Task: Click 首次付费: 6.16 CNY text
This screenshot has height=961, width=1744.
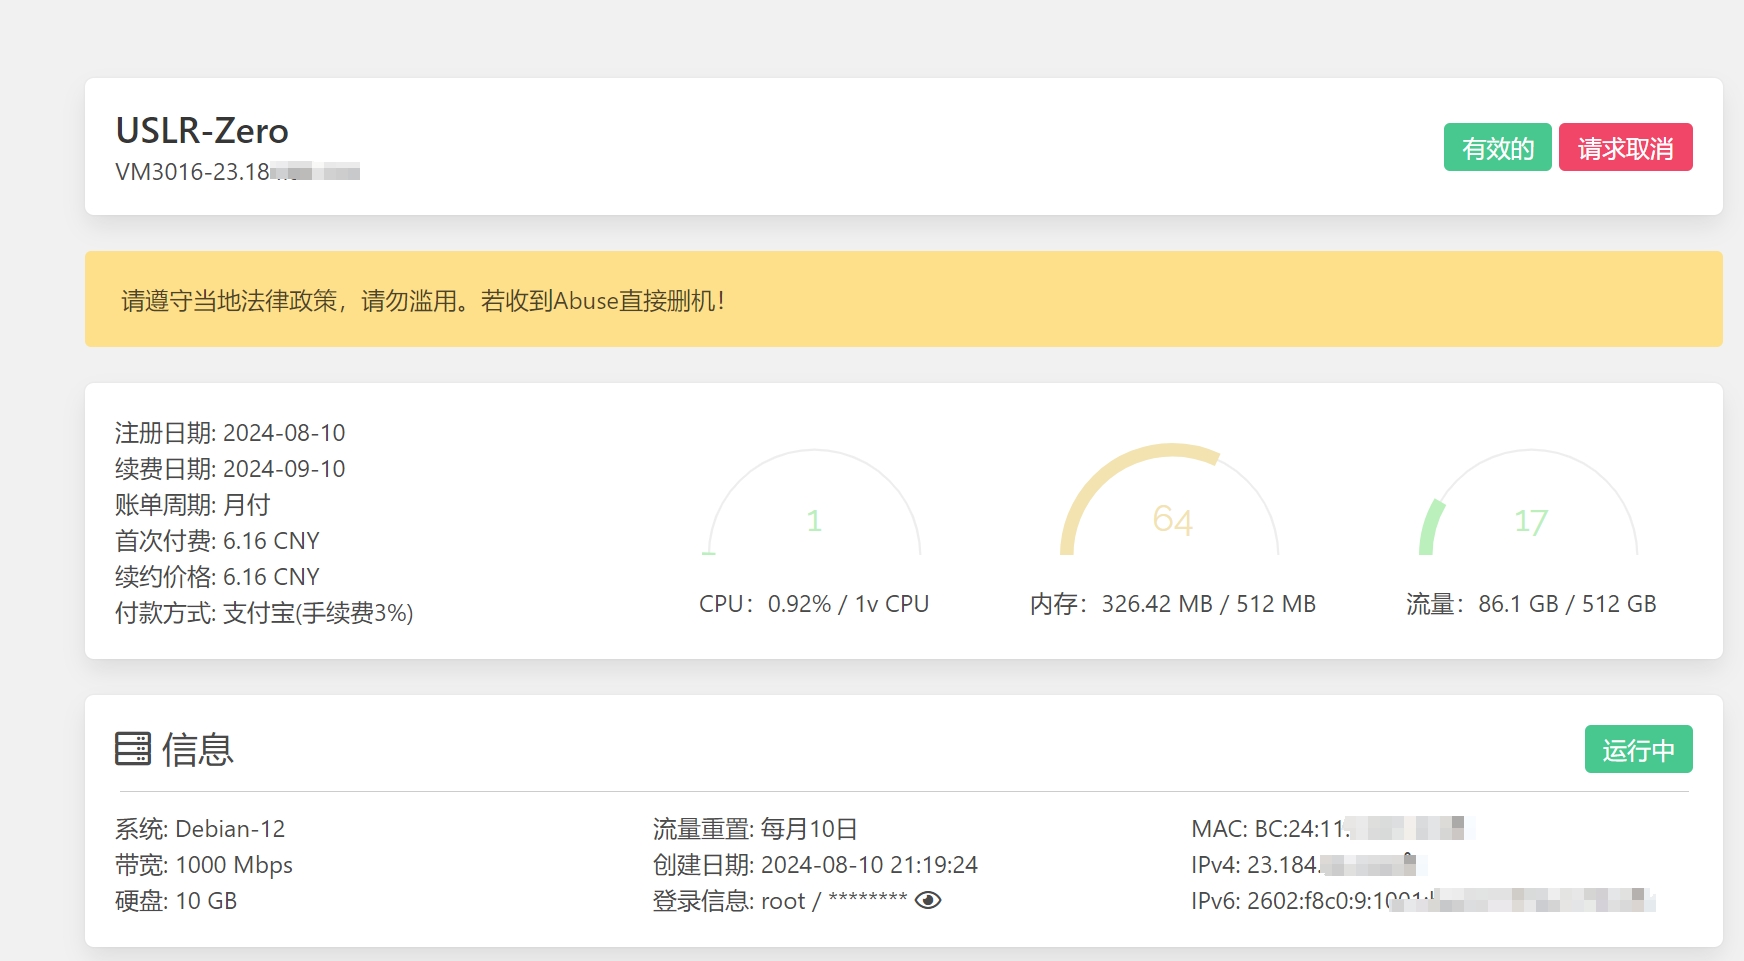Action: pos(217,541)
